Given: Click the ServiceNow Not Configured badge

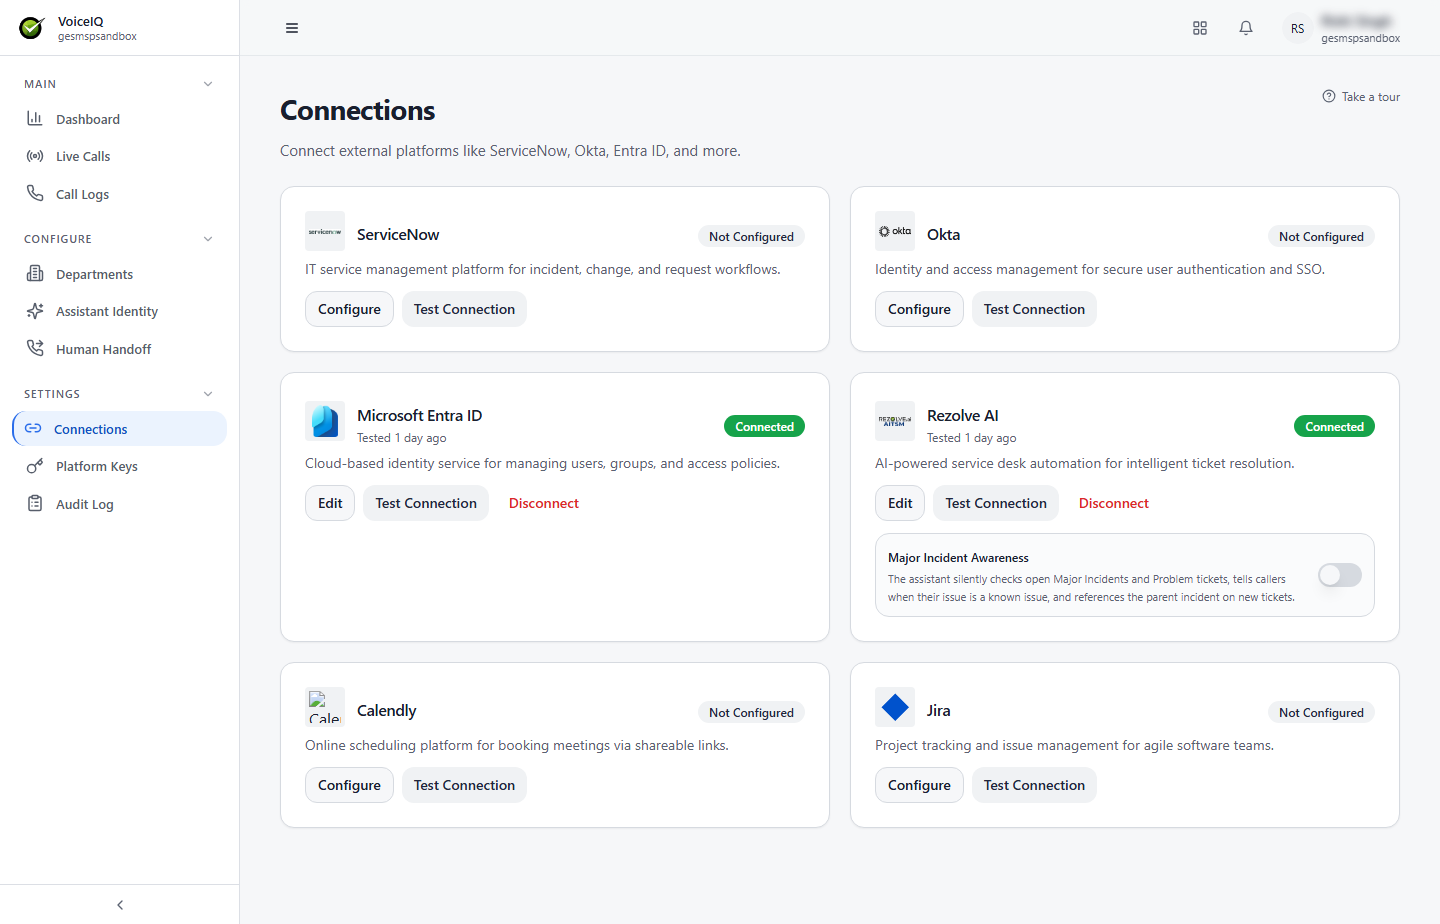Looking at the screenshot, I should pyautogui.click(x=751, y=237).
